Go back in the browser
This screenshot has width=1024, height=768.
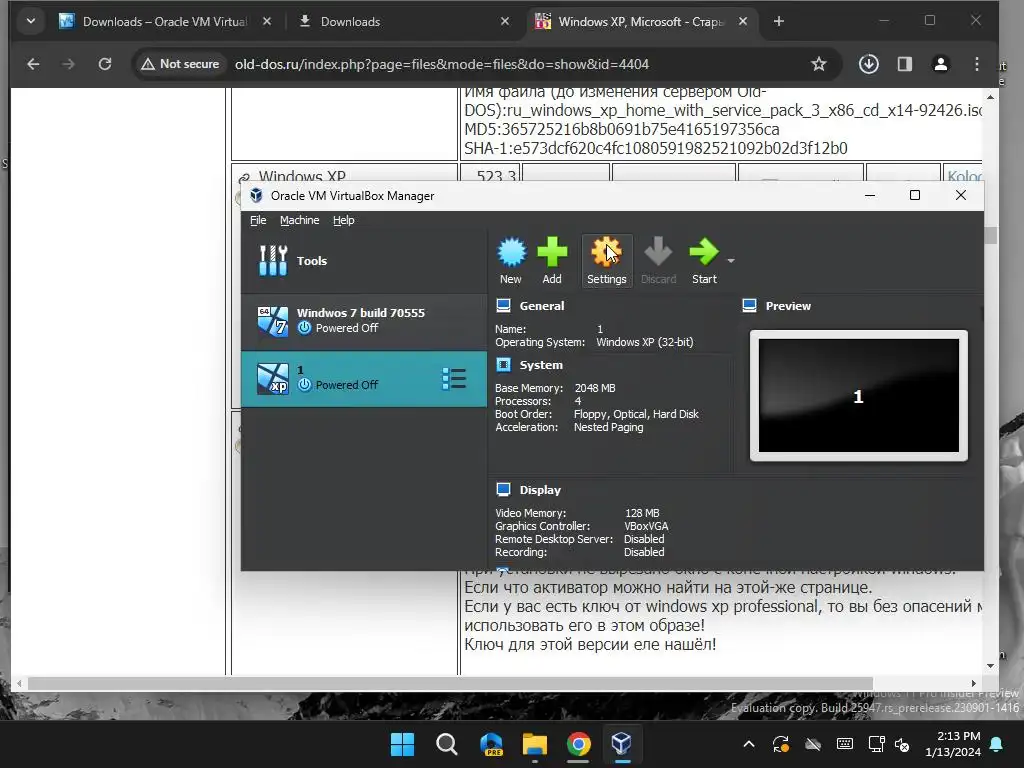33,64
